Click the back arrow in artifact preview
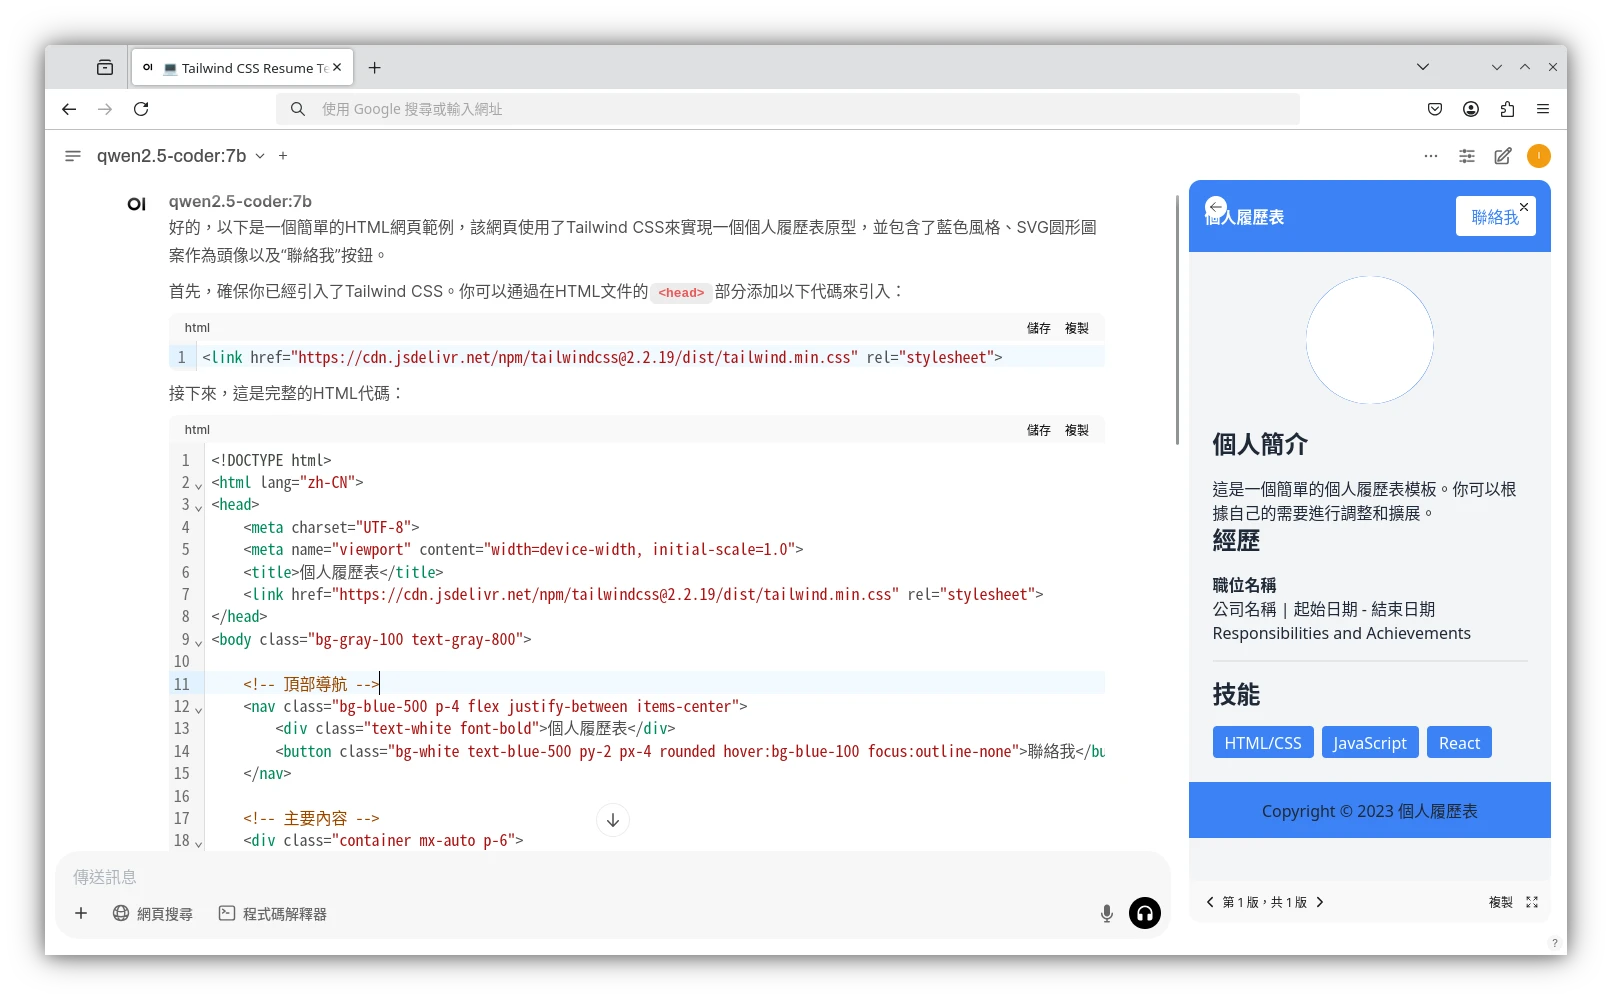This screenshot has height=1000, width=1612. click(1215, 207)
